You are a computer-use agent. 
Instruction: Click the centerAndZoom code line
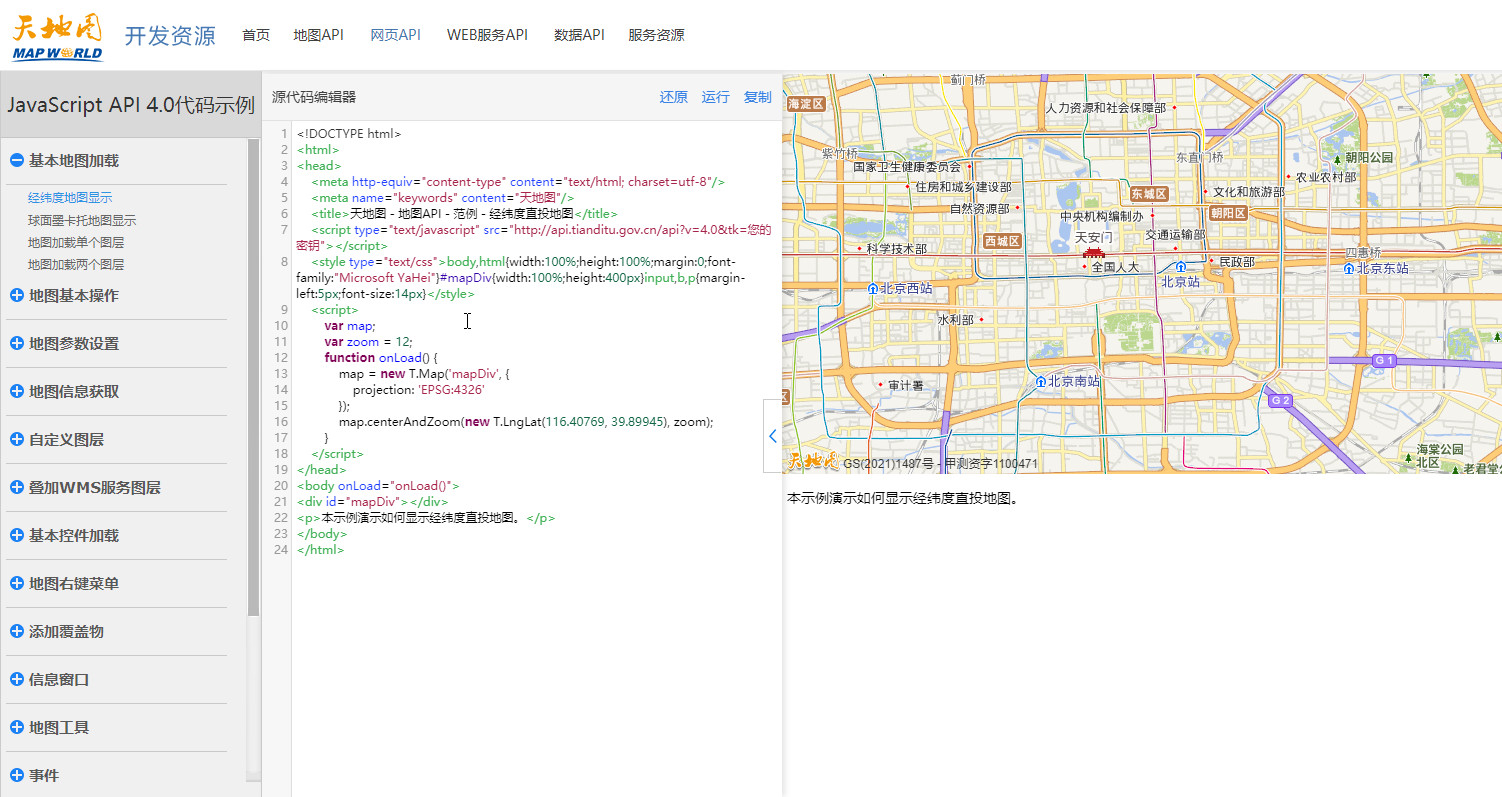[526, 422]
